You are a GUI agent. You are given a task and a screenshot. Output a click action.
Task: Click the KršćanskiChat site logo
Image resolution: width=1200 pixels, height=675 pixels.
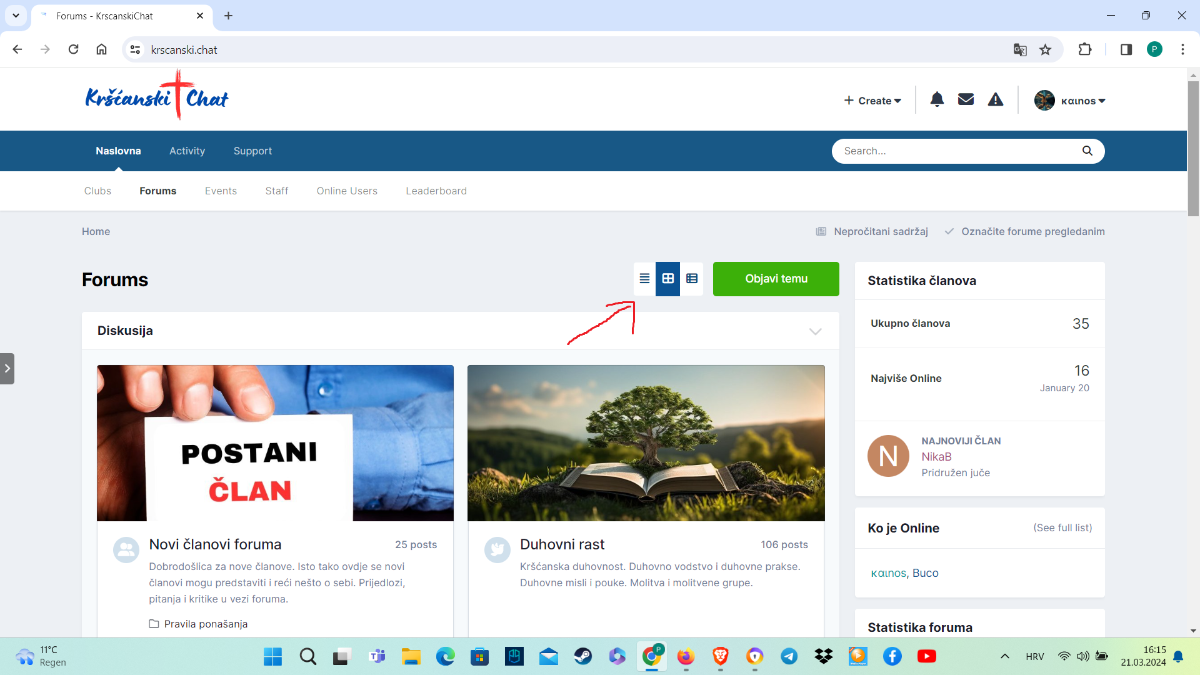[x=157, y=99]
